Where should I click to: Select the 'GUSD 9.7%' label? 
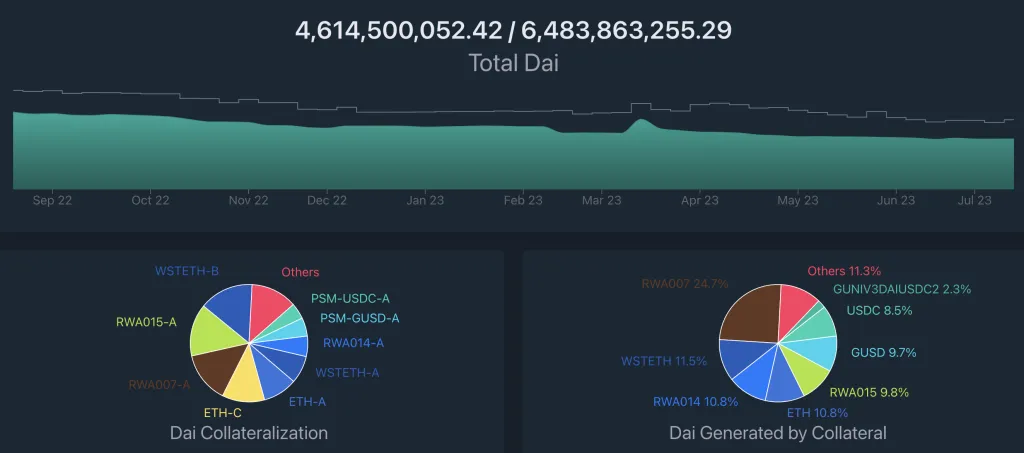tap(884, 352)
